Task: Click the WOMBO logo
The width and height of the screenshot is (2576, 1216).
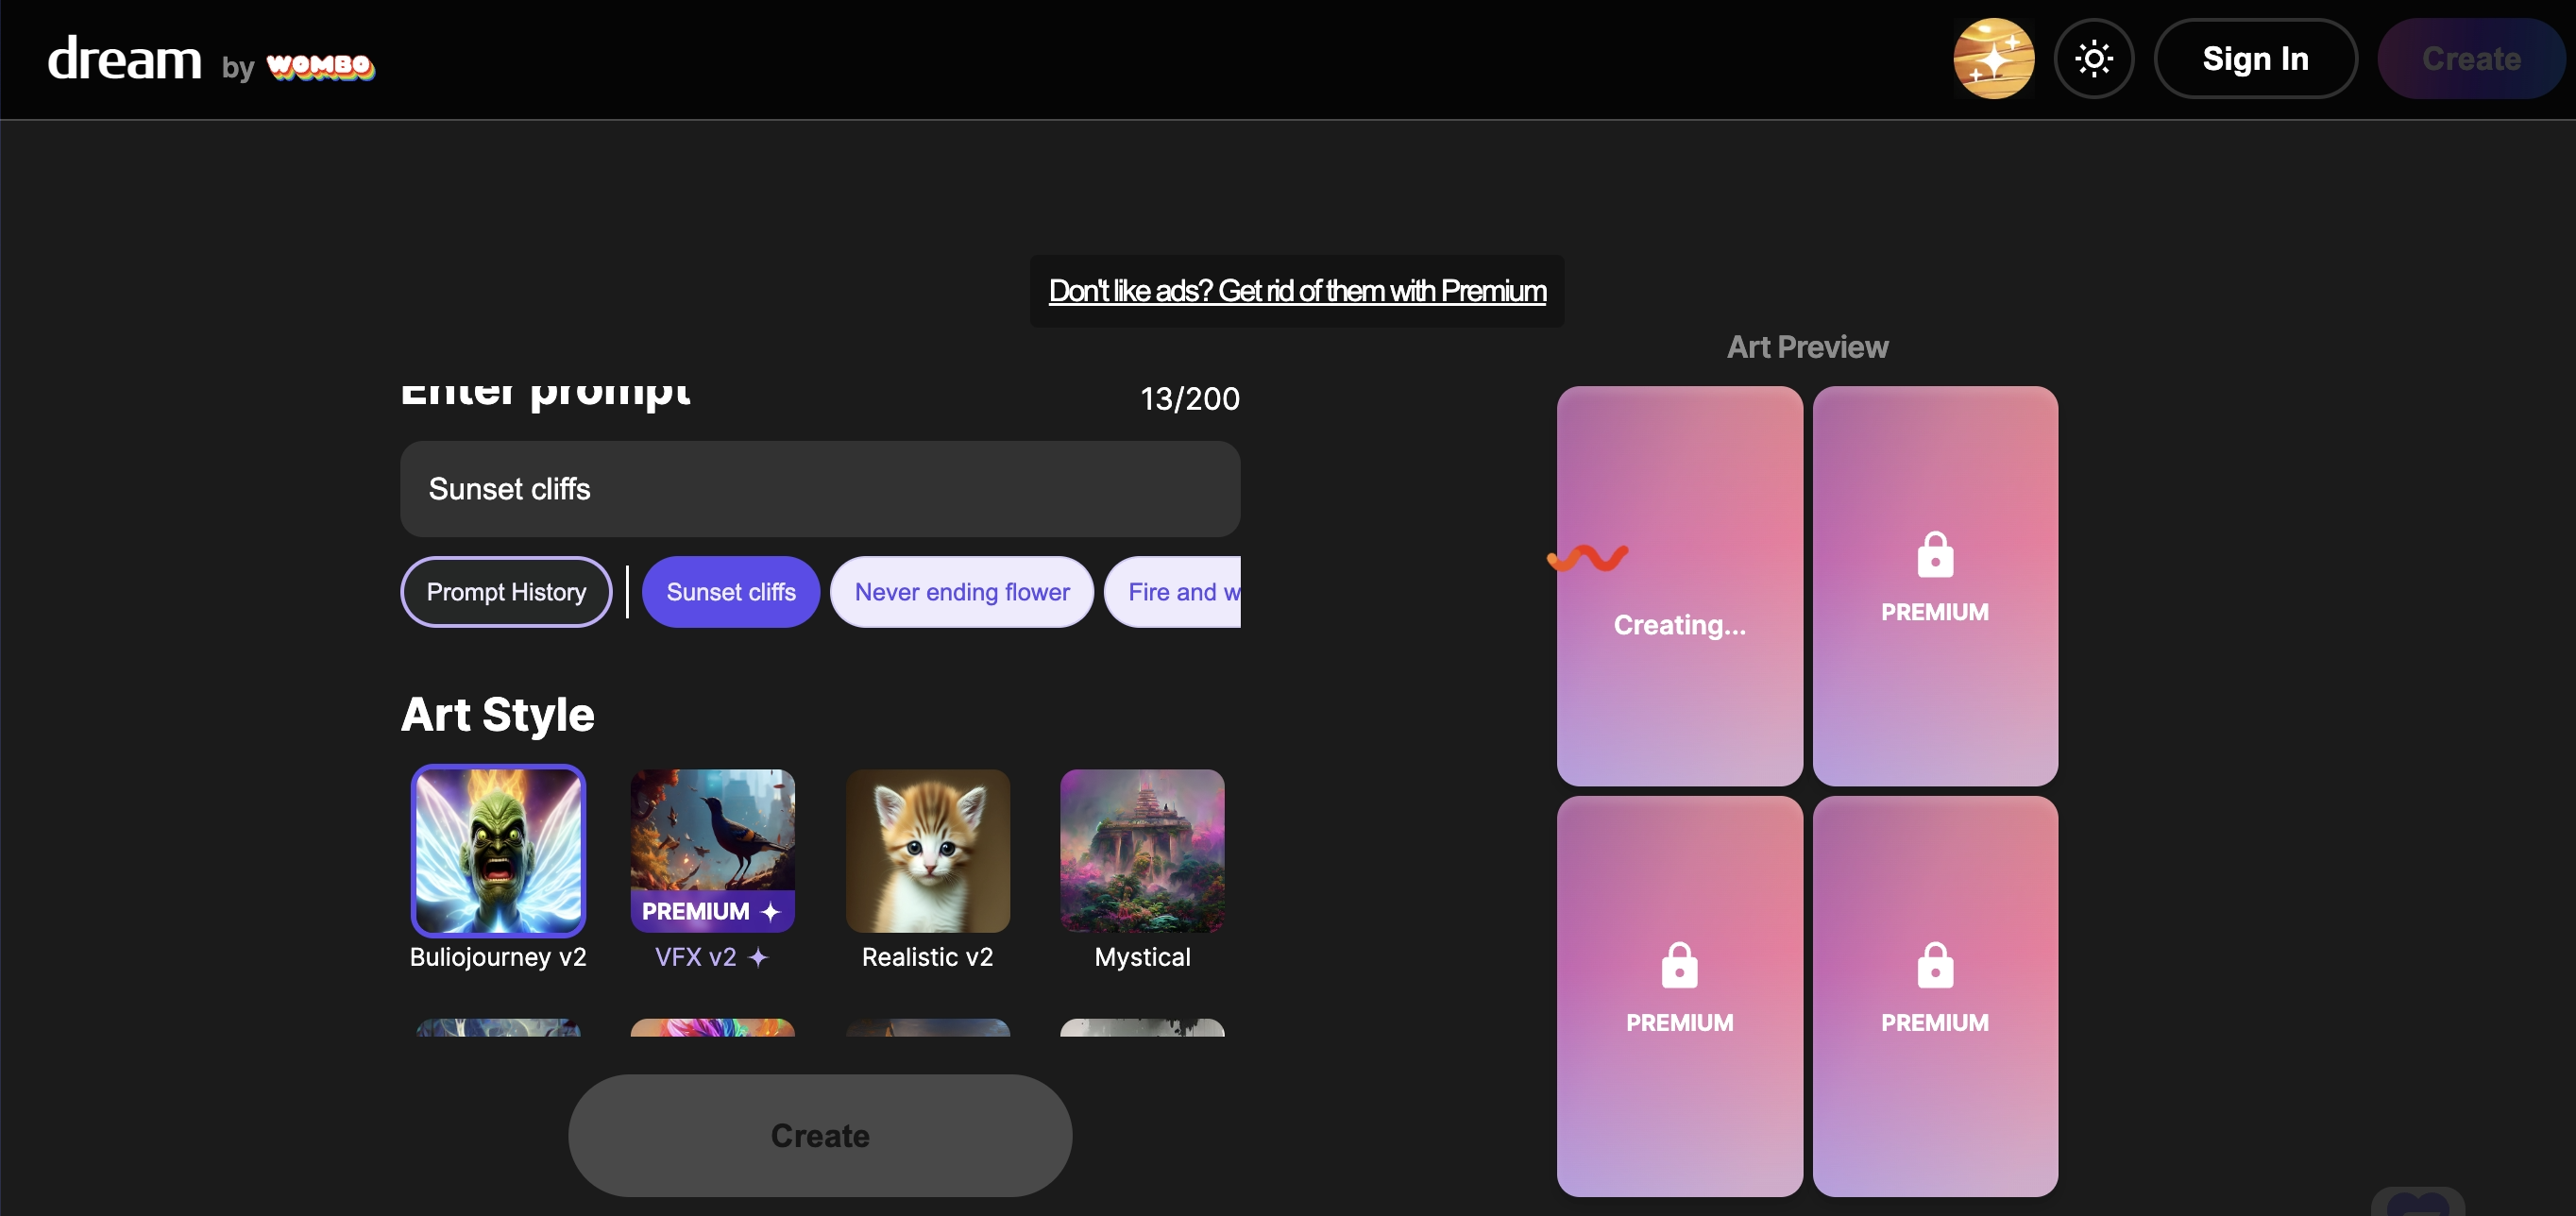Action: (320, 66)
